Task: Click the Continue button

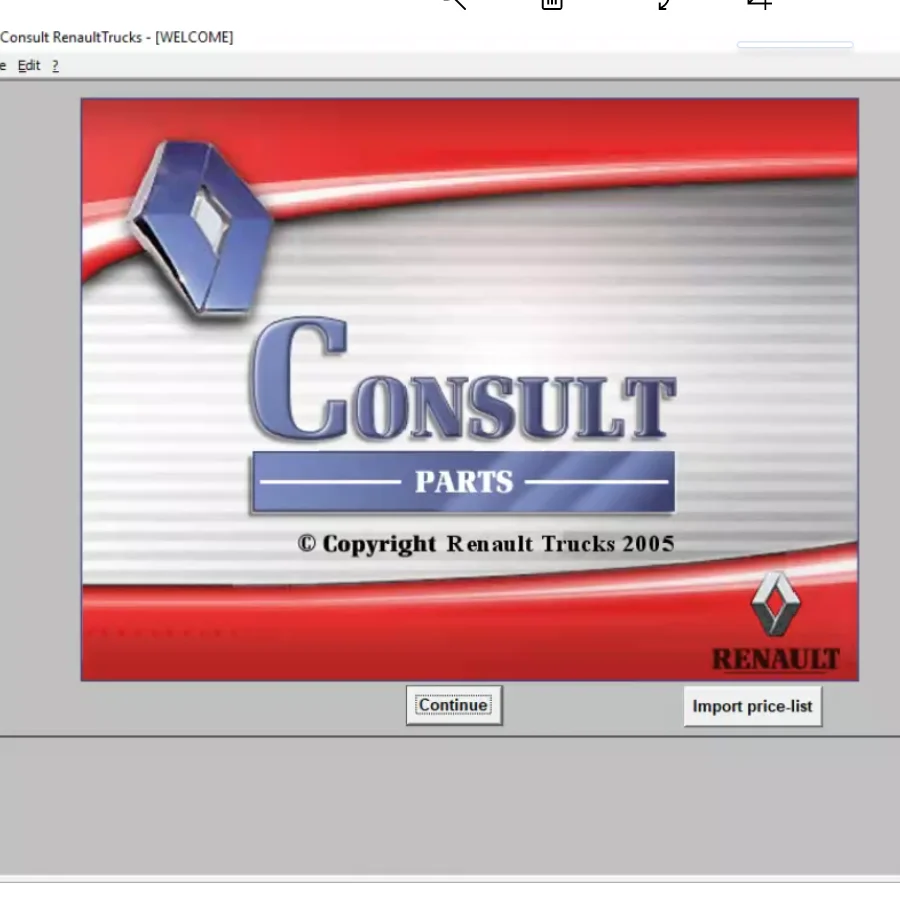Action: click(x=454, y=705)
